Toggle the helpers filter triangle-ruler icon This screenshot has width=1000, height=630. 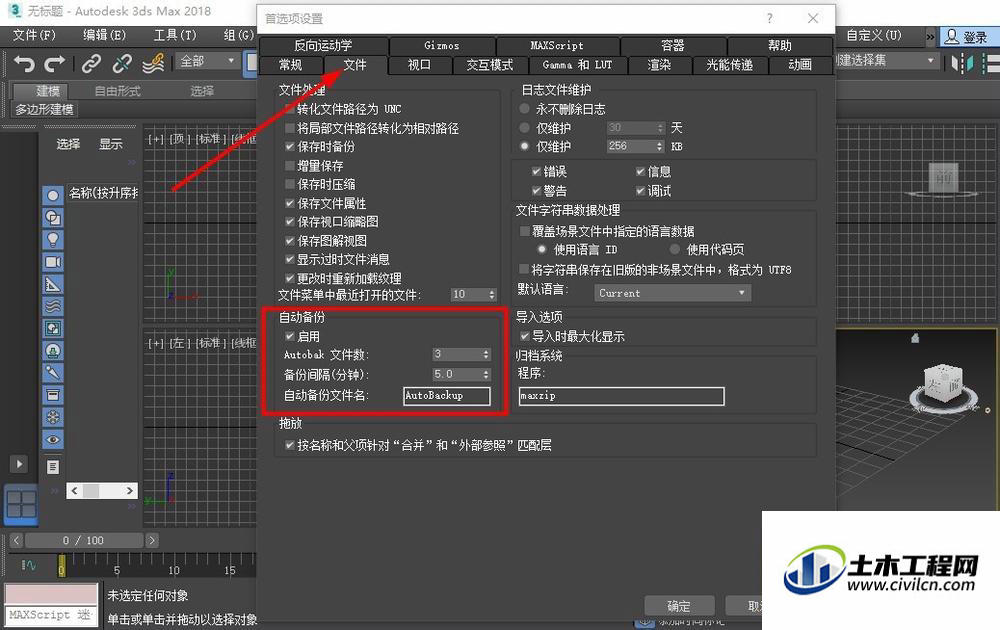pos(53,284)
